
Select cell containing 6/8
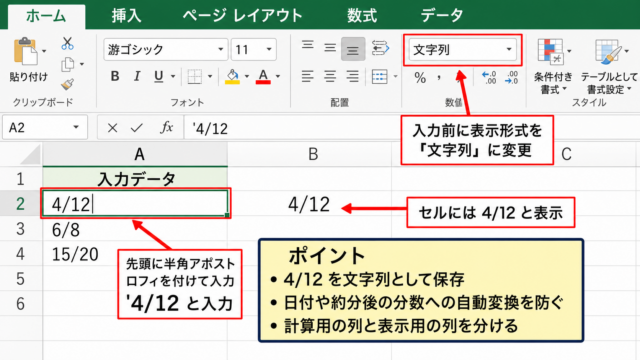[135, 229]
